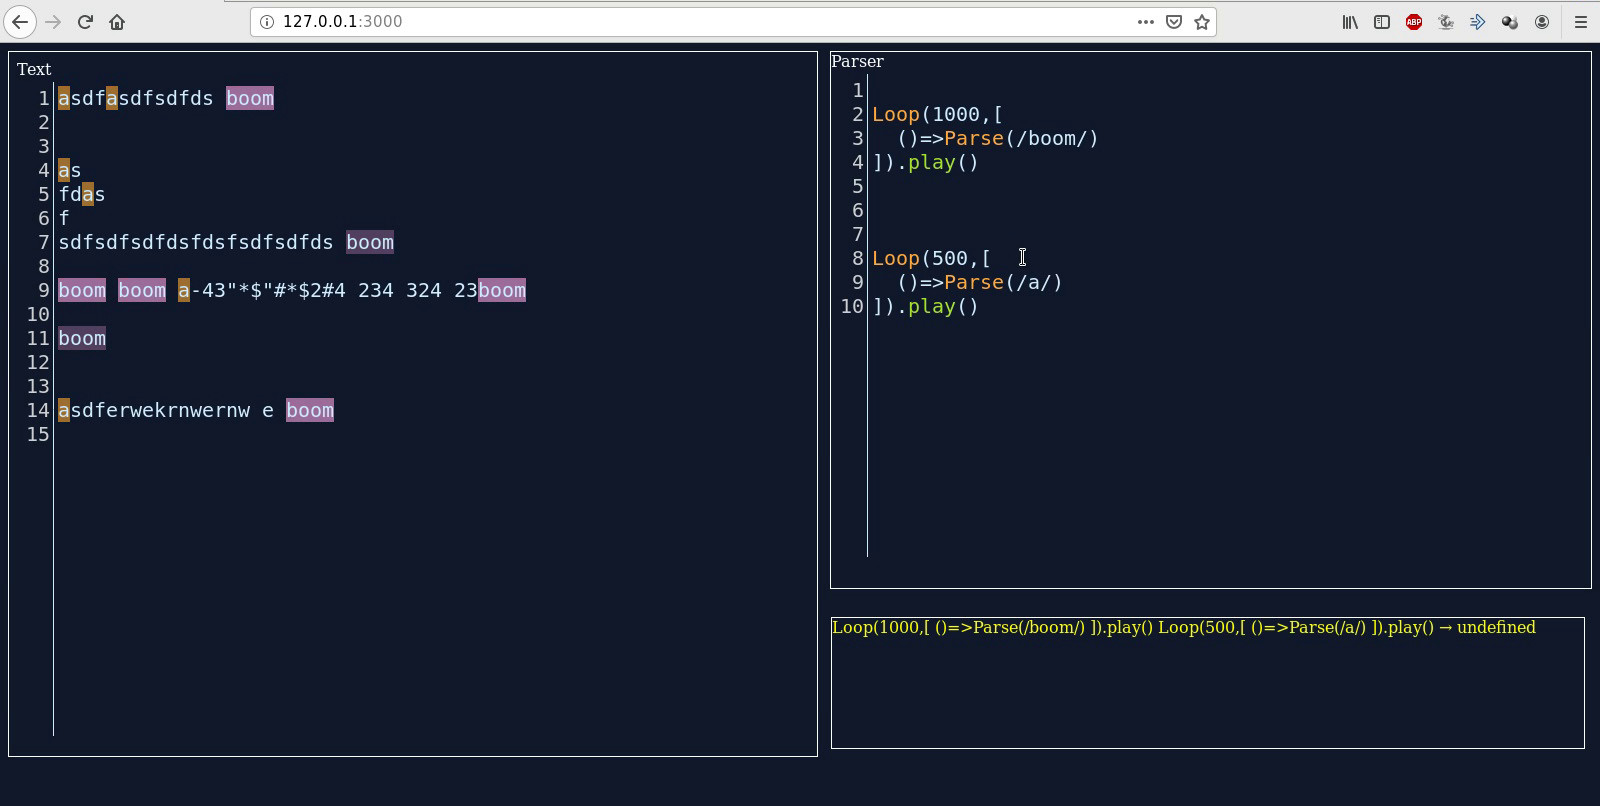The image size is (1600, 806).
Task: Open the page actions three-dot menu
Action: click(x=1146, y=21)
